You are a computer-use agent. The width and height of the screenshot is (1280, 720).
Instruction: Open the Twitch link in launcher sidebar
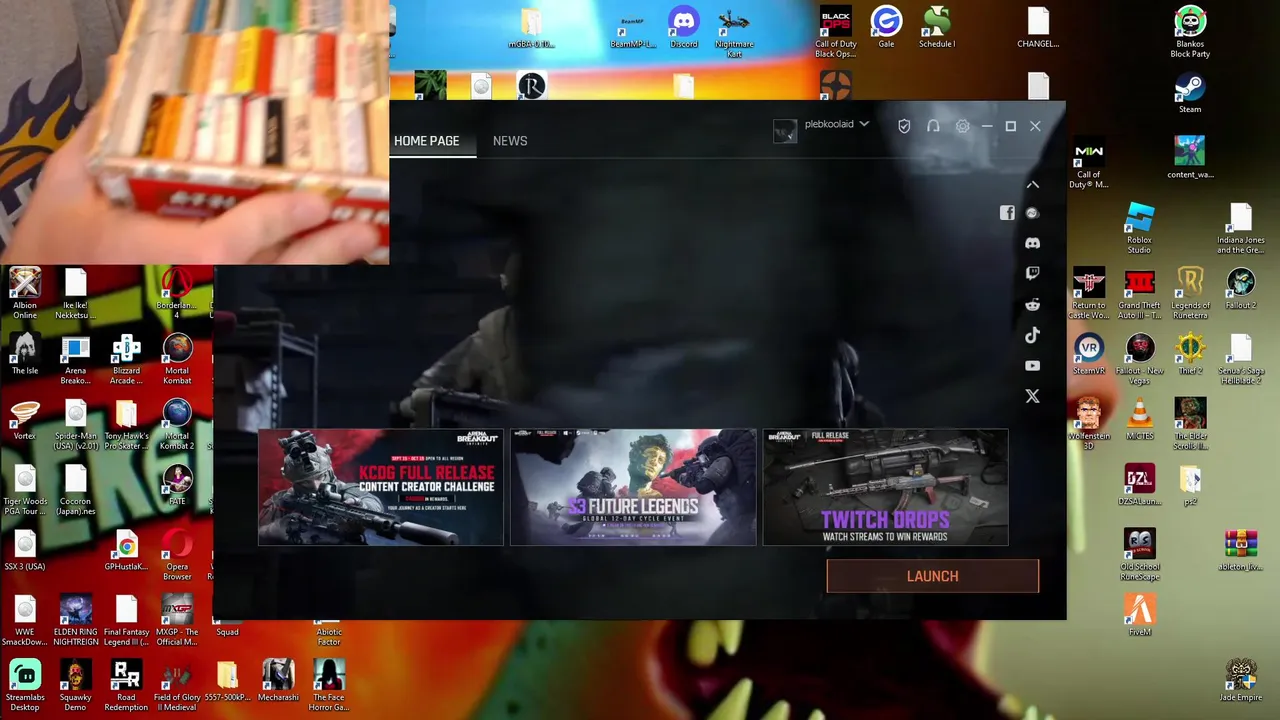[x=1032, y=273]
